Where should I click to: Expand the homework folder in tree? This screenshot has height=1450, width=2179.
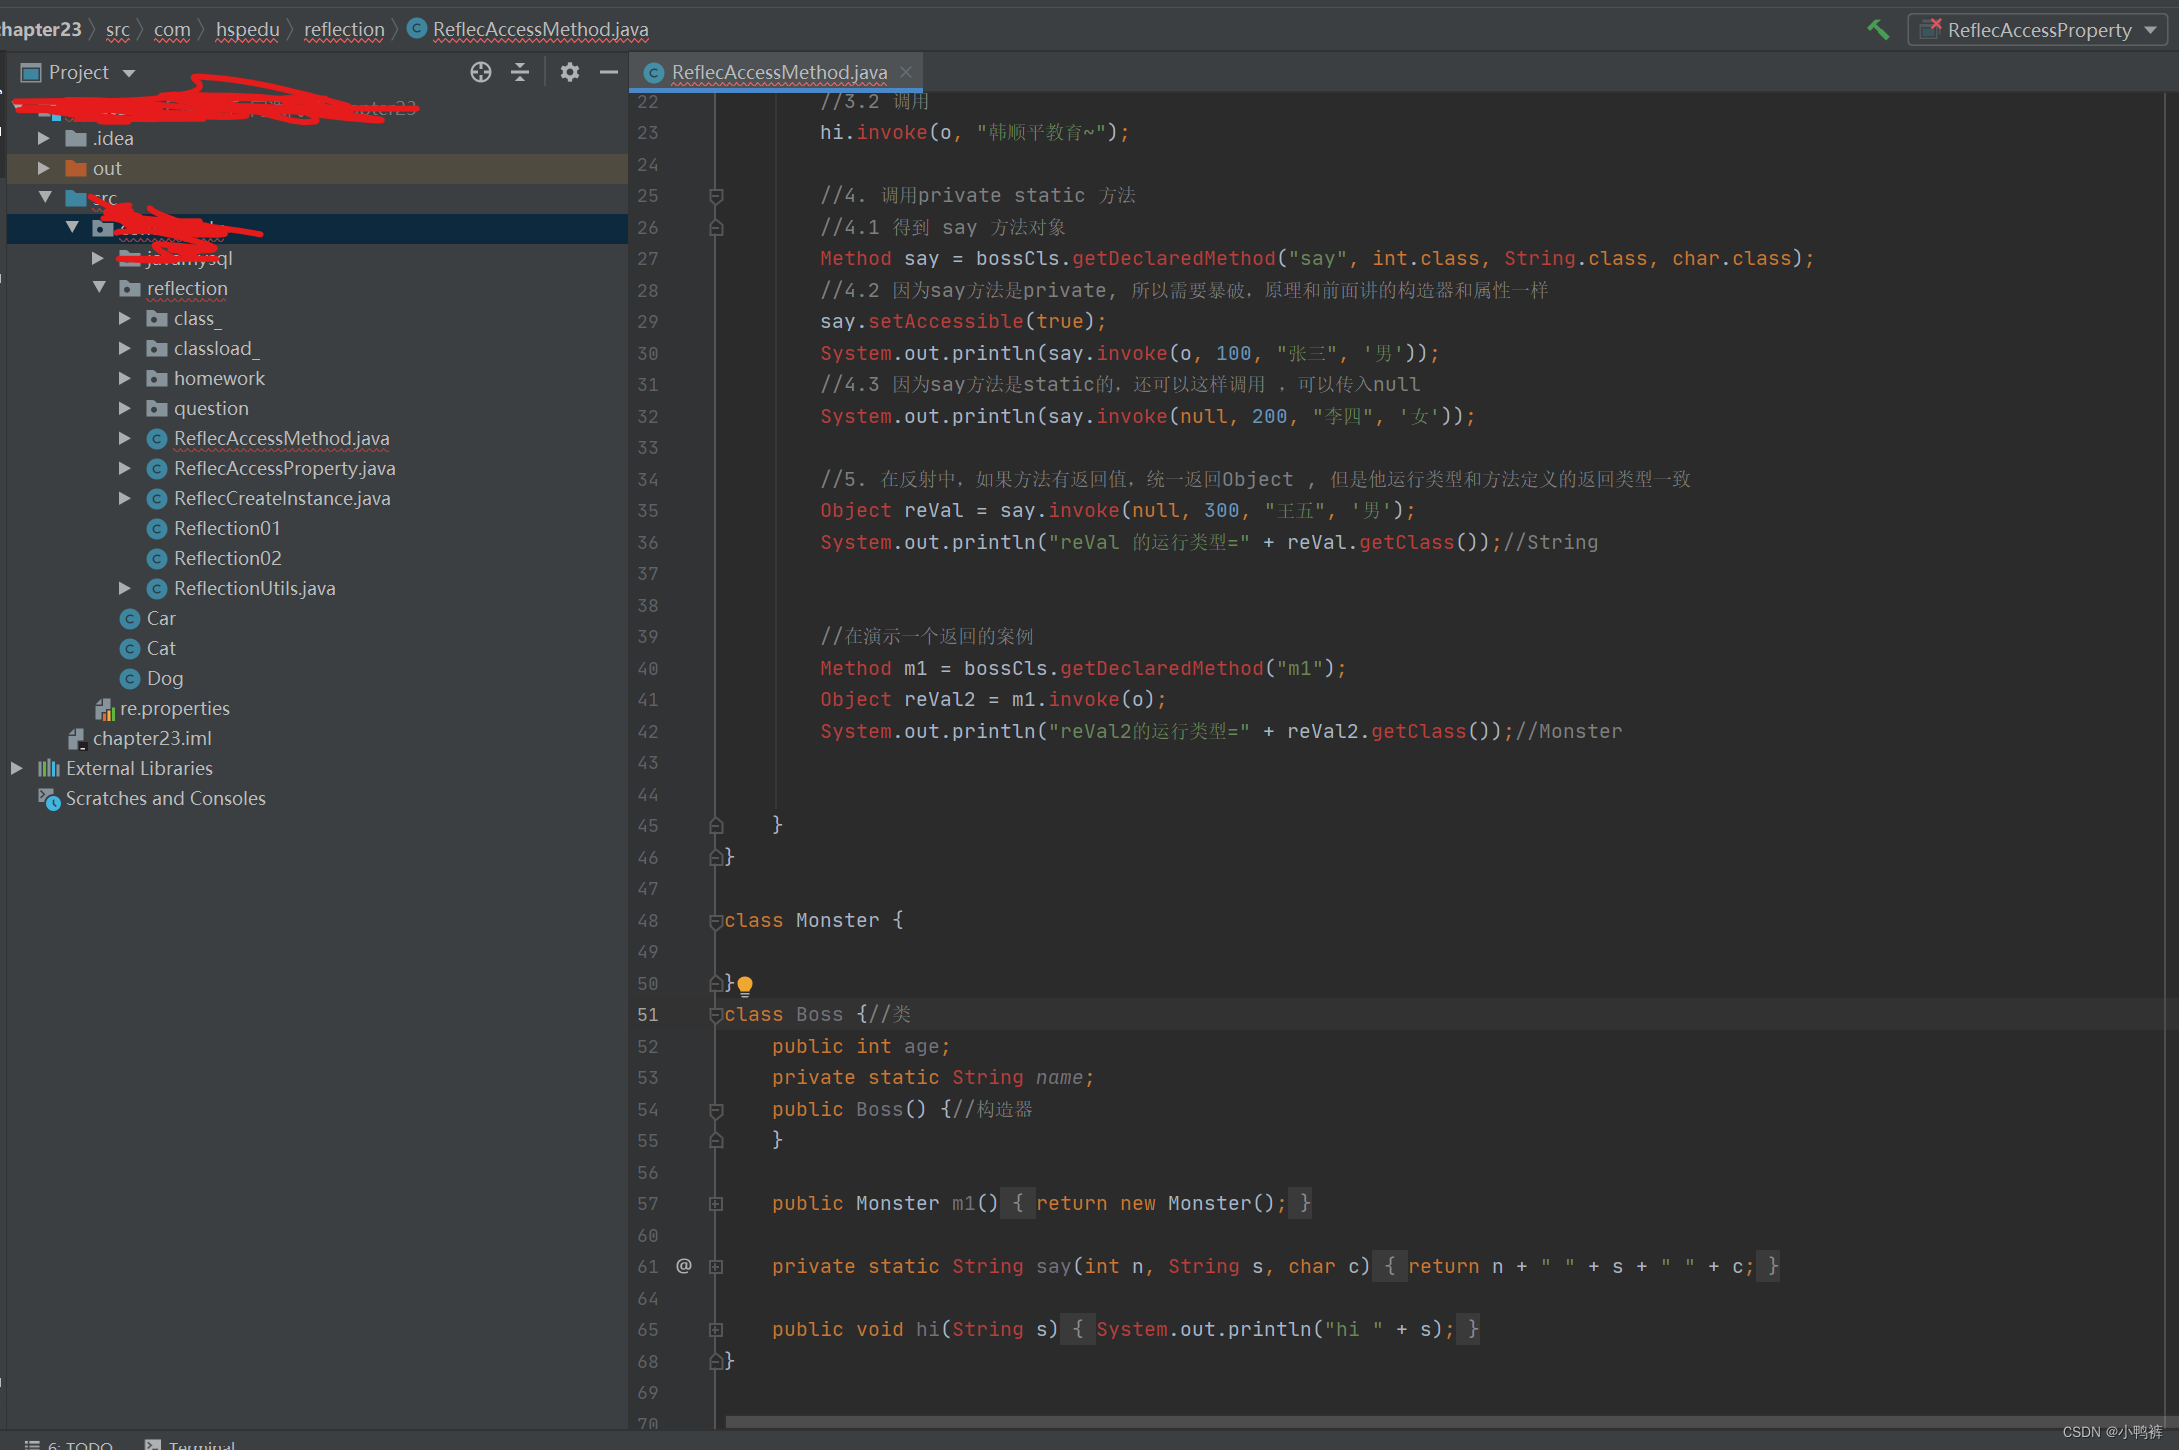click(124, 378)
